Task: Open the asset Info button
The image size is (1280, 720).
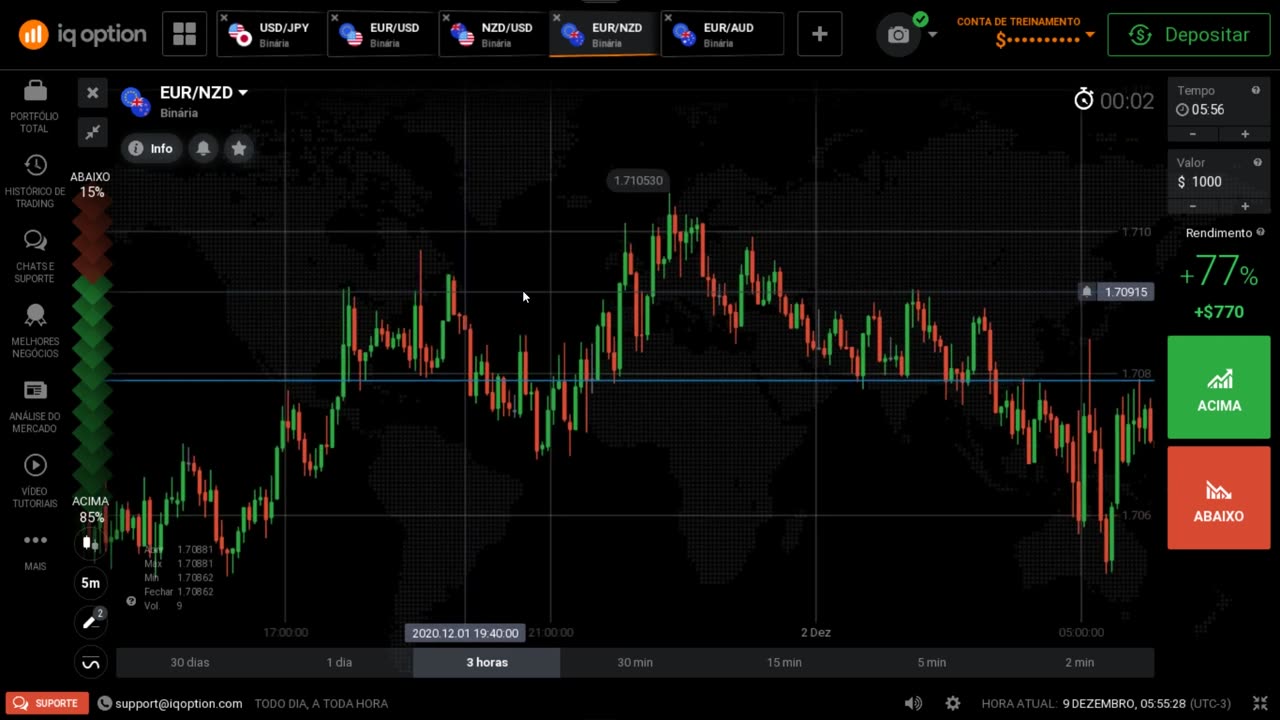Action: point(151,148)
